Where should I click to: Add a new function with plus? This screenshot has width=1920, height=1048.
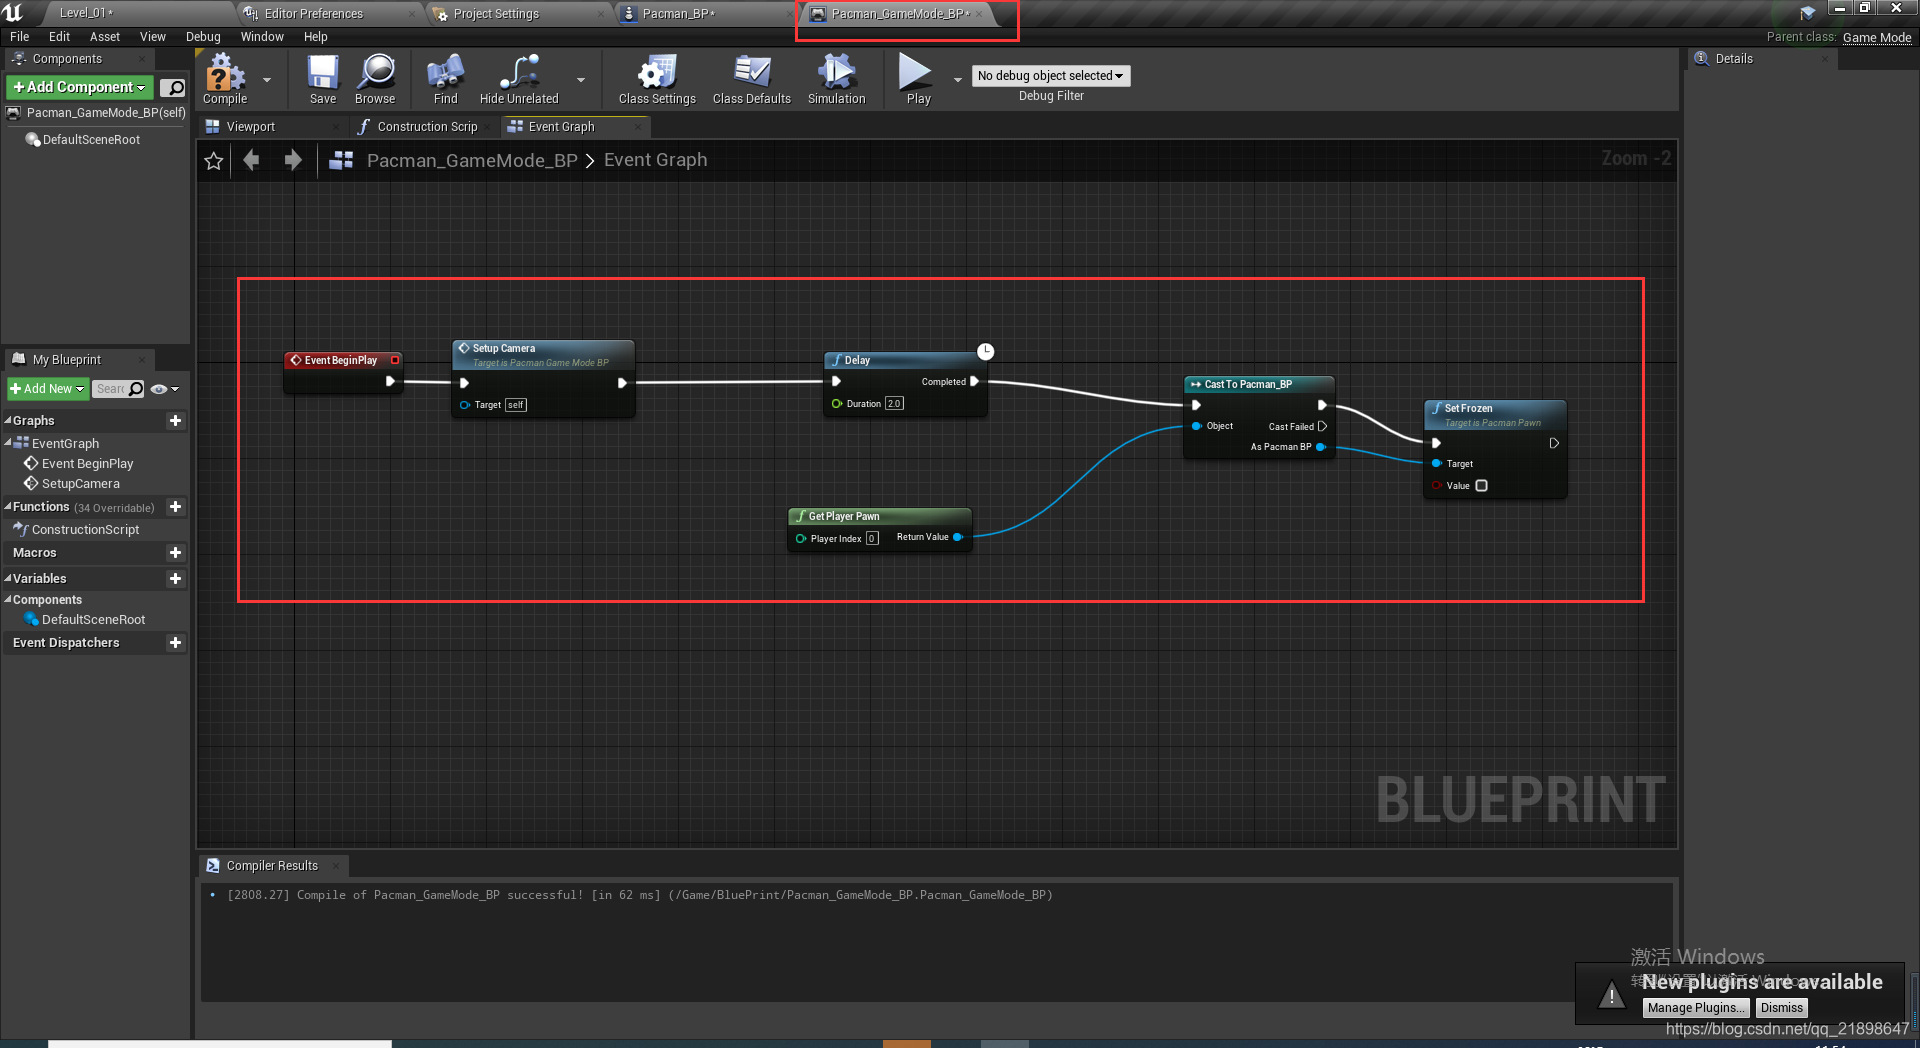coord(175,507)
